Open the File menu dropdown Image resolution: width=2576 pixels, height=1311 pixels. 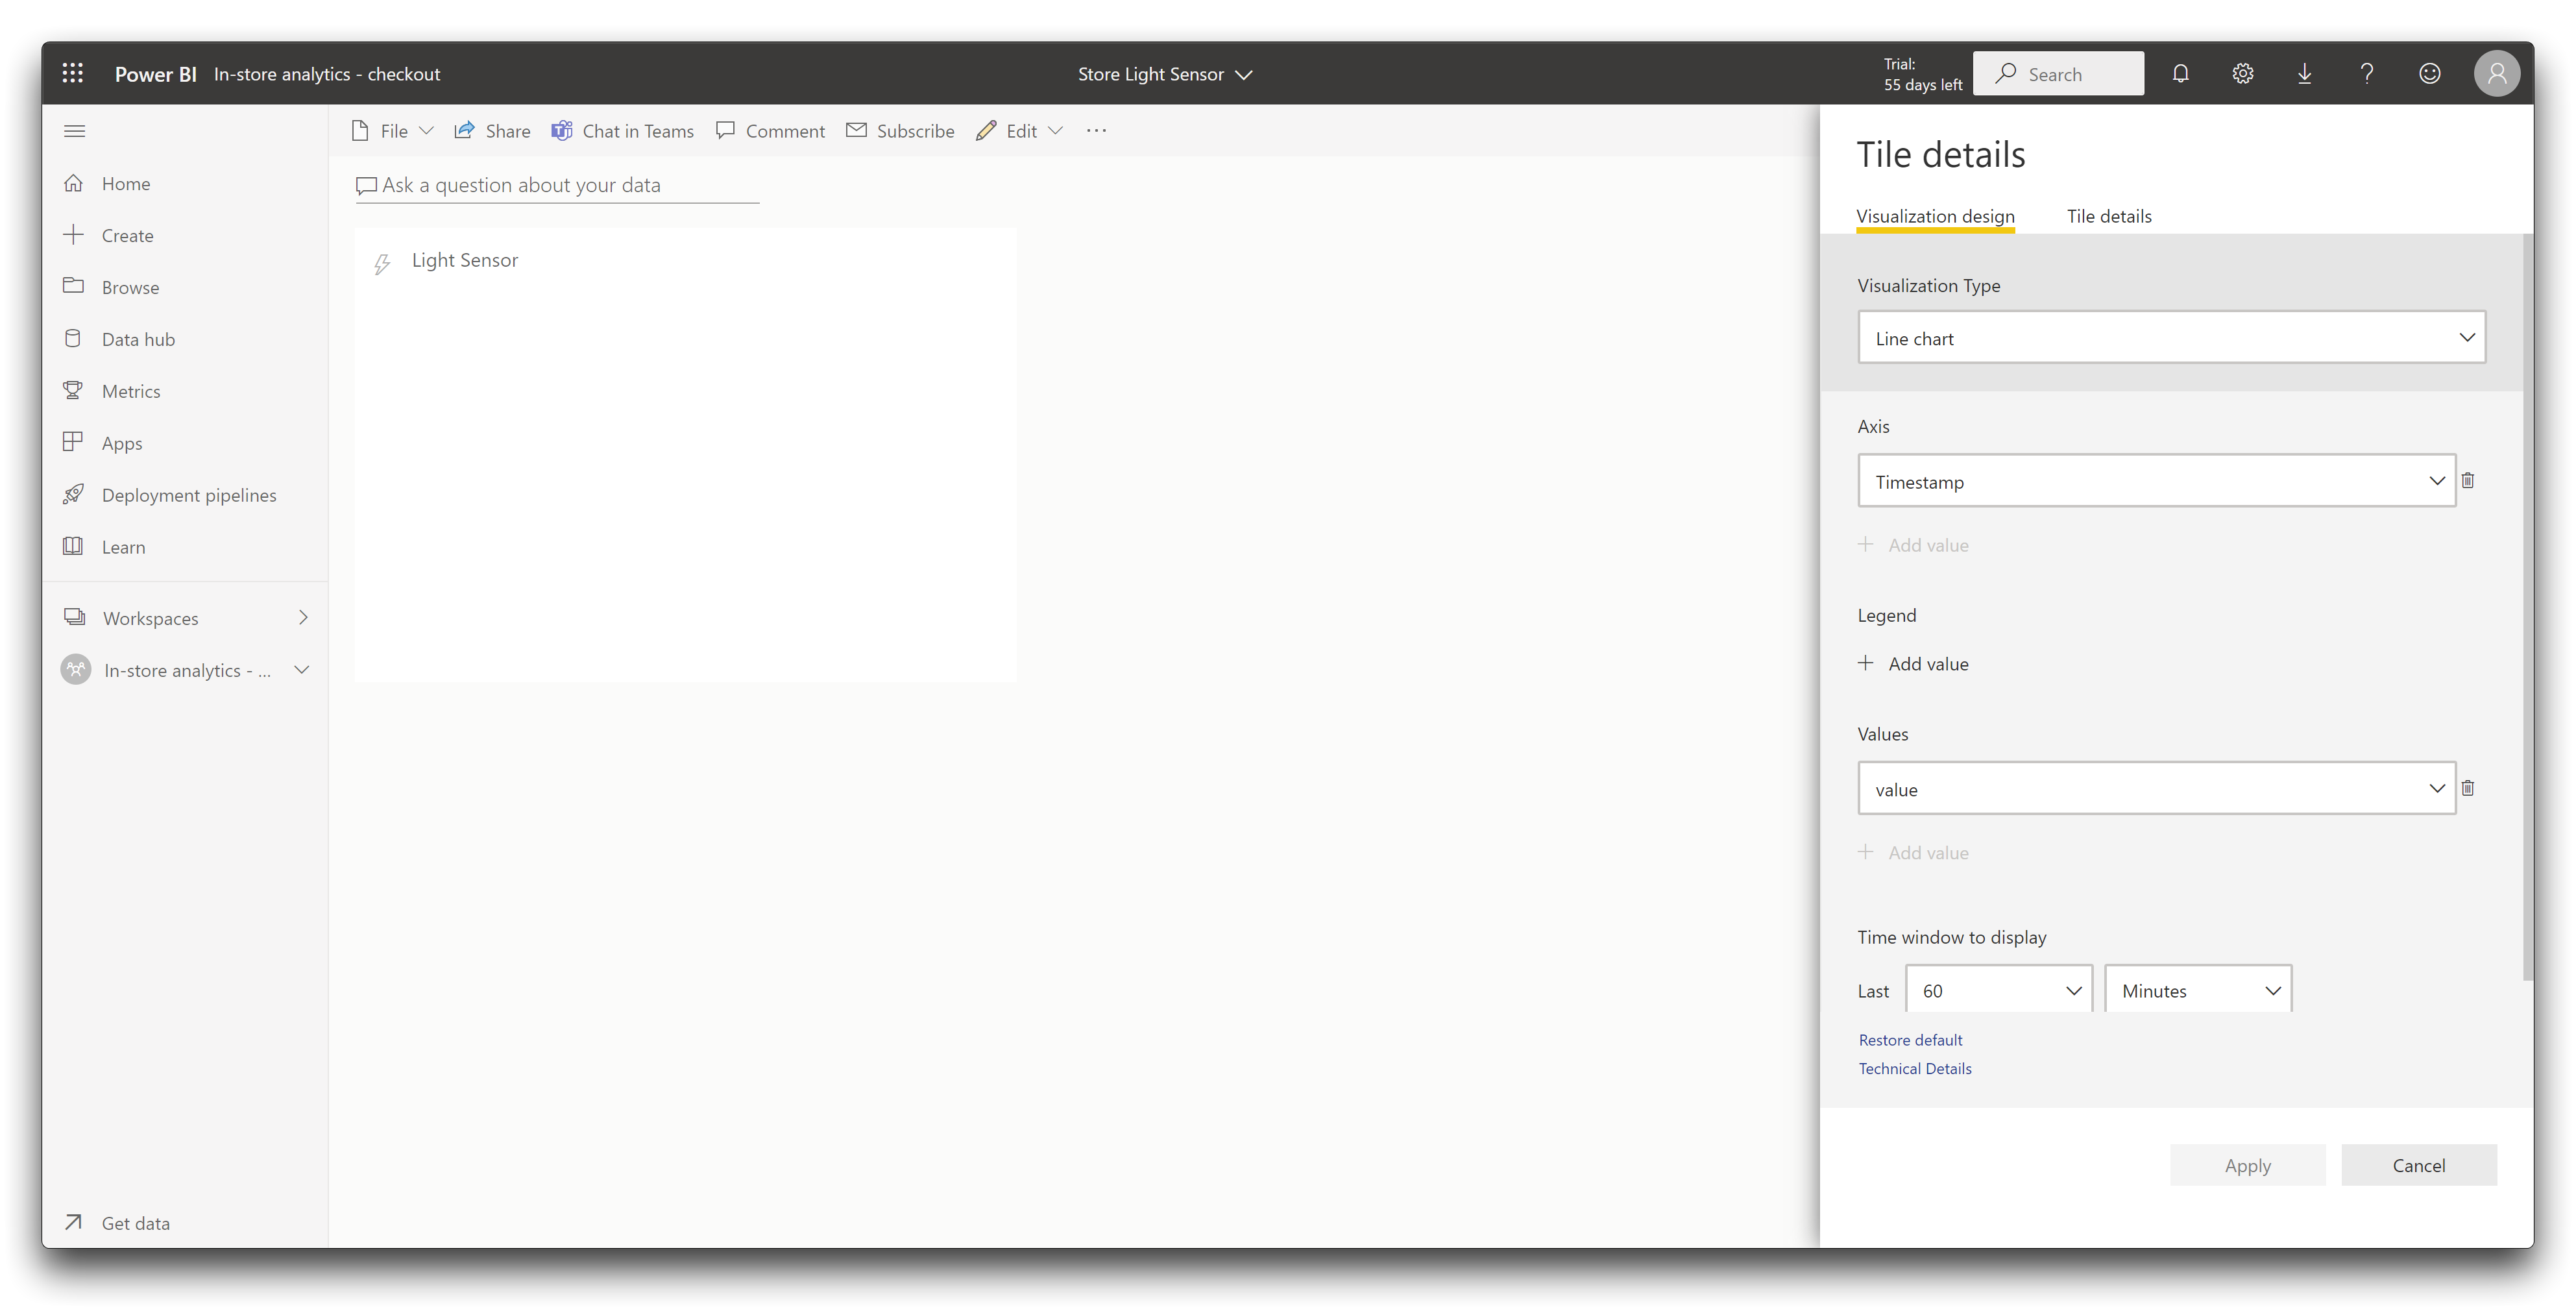tap(392, 131)
